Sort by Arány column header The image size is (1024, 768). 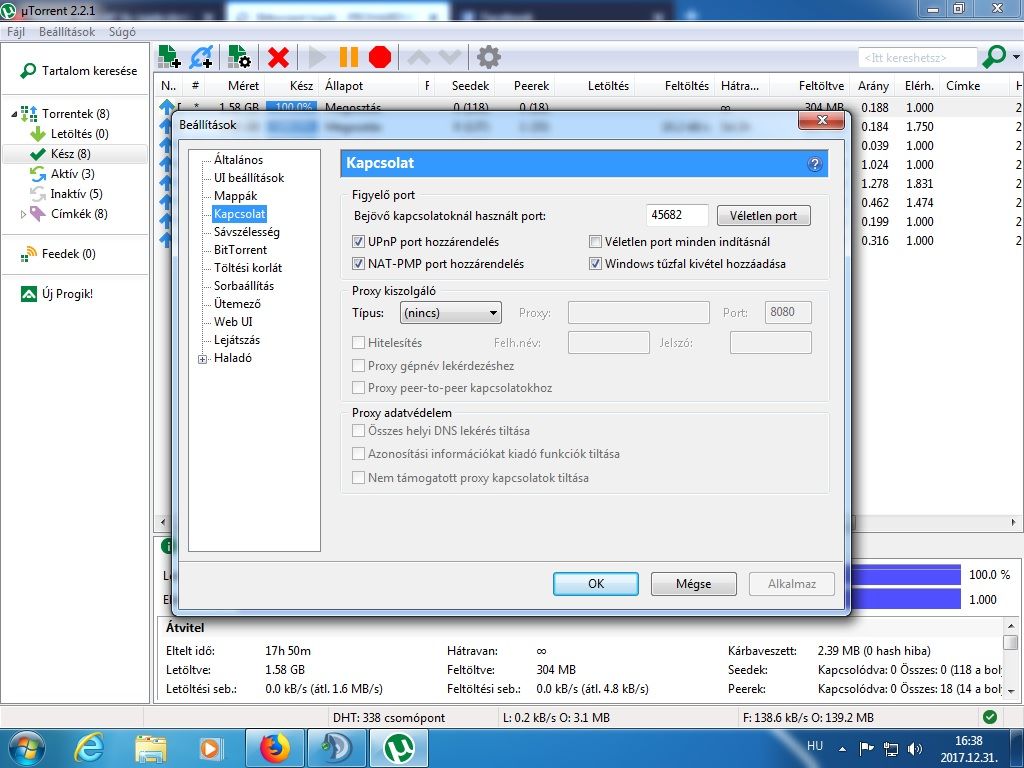[873, 86]
